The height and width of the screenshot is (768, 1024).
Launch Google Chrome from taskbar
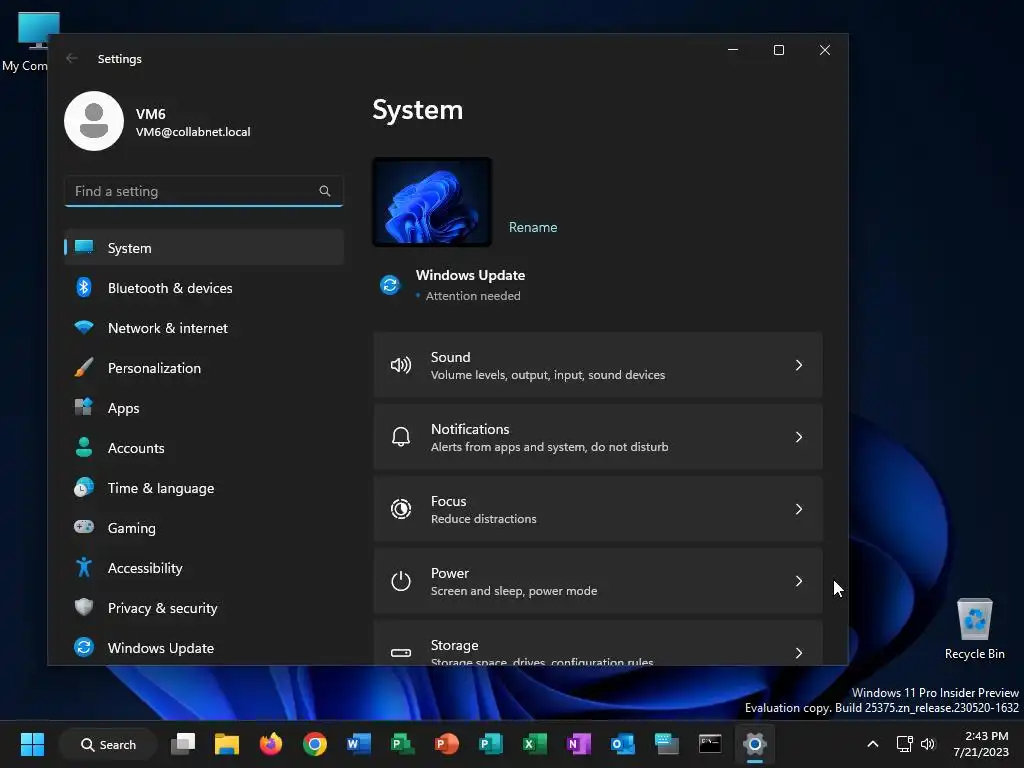tap(315, 744)
